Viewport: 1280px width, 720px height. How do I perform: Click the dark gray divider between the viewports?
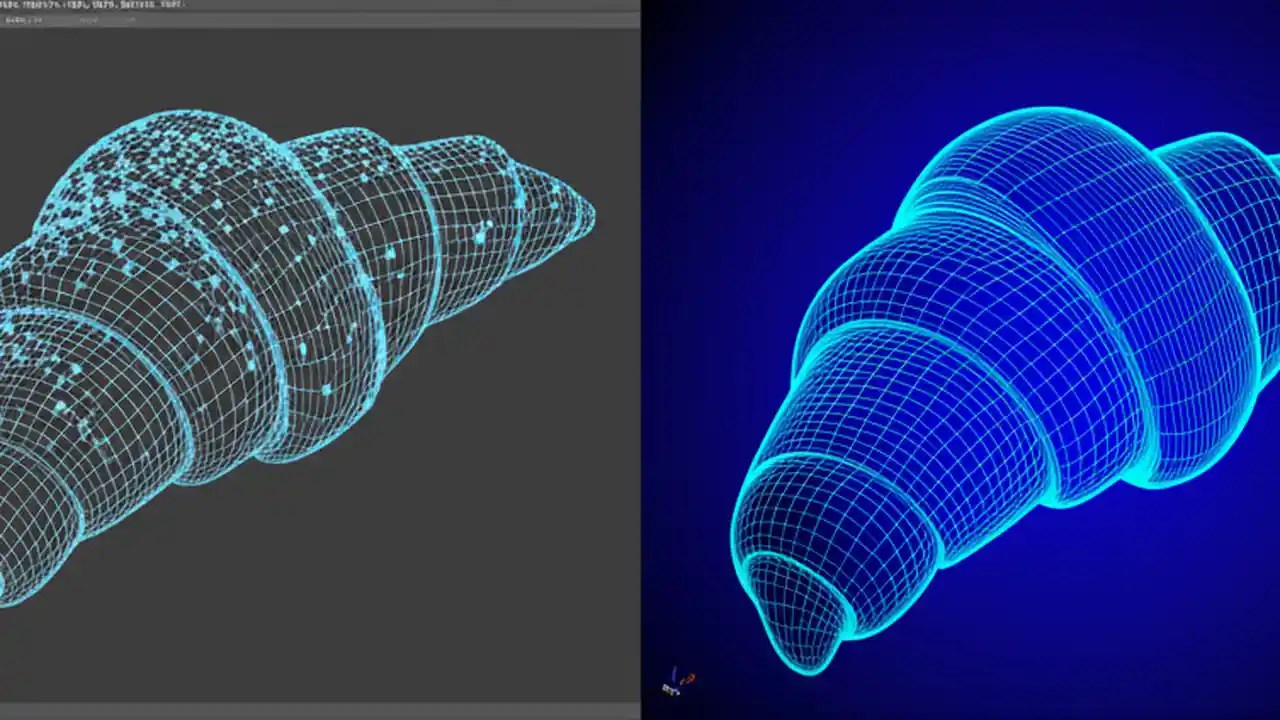640,360
